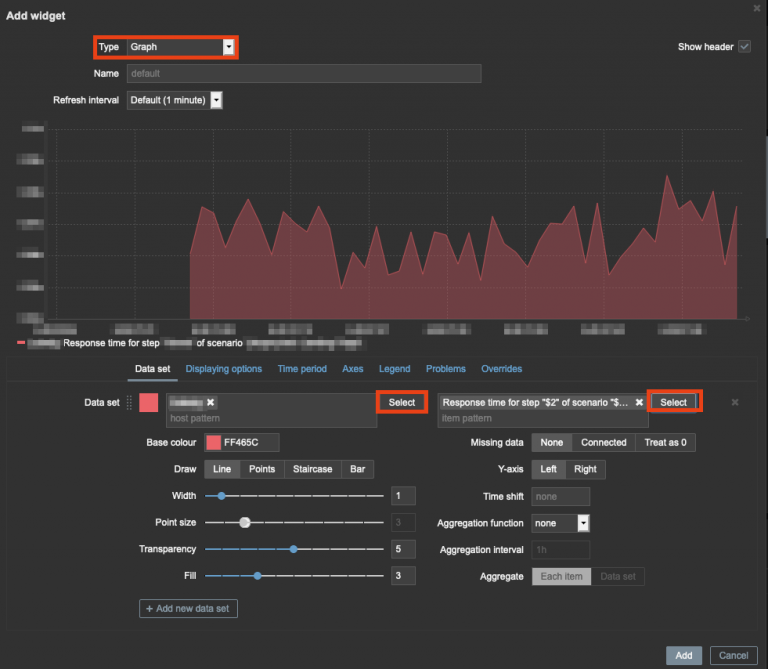Image resolution: width=768 pixels, height=669 pixels.
Task: Click Add new data set button
Action: pos(189,608)
